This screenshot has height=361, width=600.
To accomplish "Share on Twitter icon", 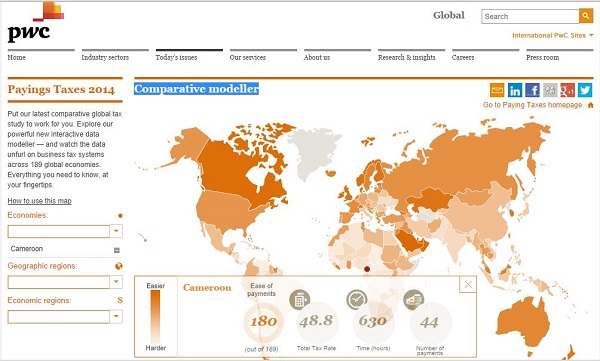I will 585,90.
